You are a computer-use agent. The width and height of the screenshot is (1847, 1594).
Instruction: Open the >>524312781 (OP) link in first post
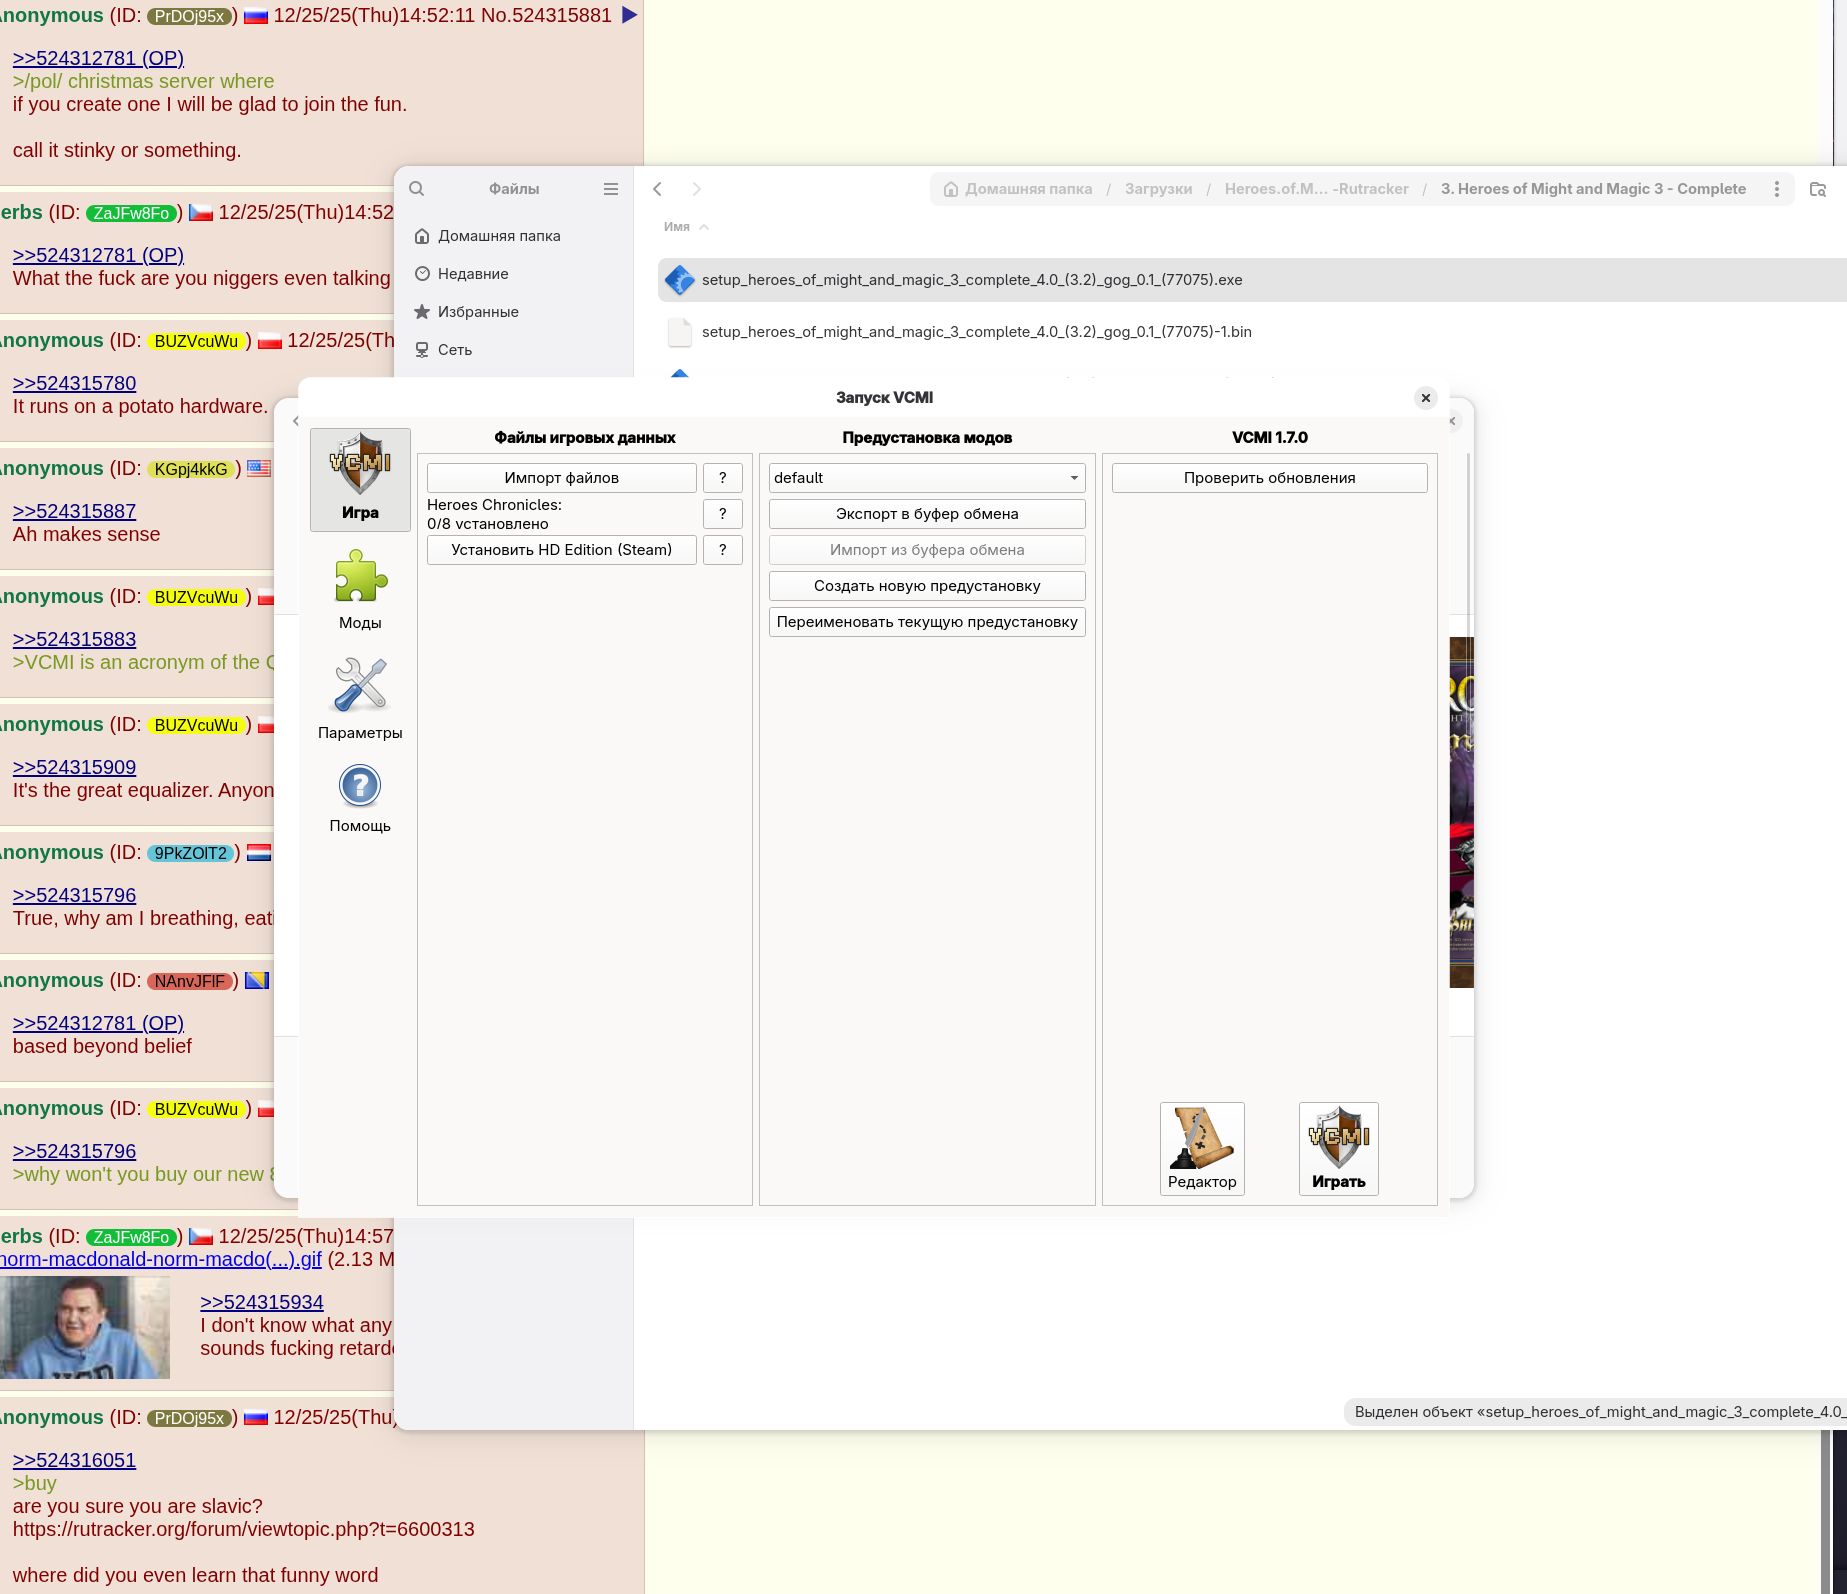(98, 58)
